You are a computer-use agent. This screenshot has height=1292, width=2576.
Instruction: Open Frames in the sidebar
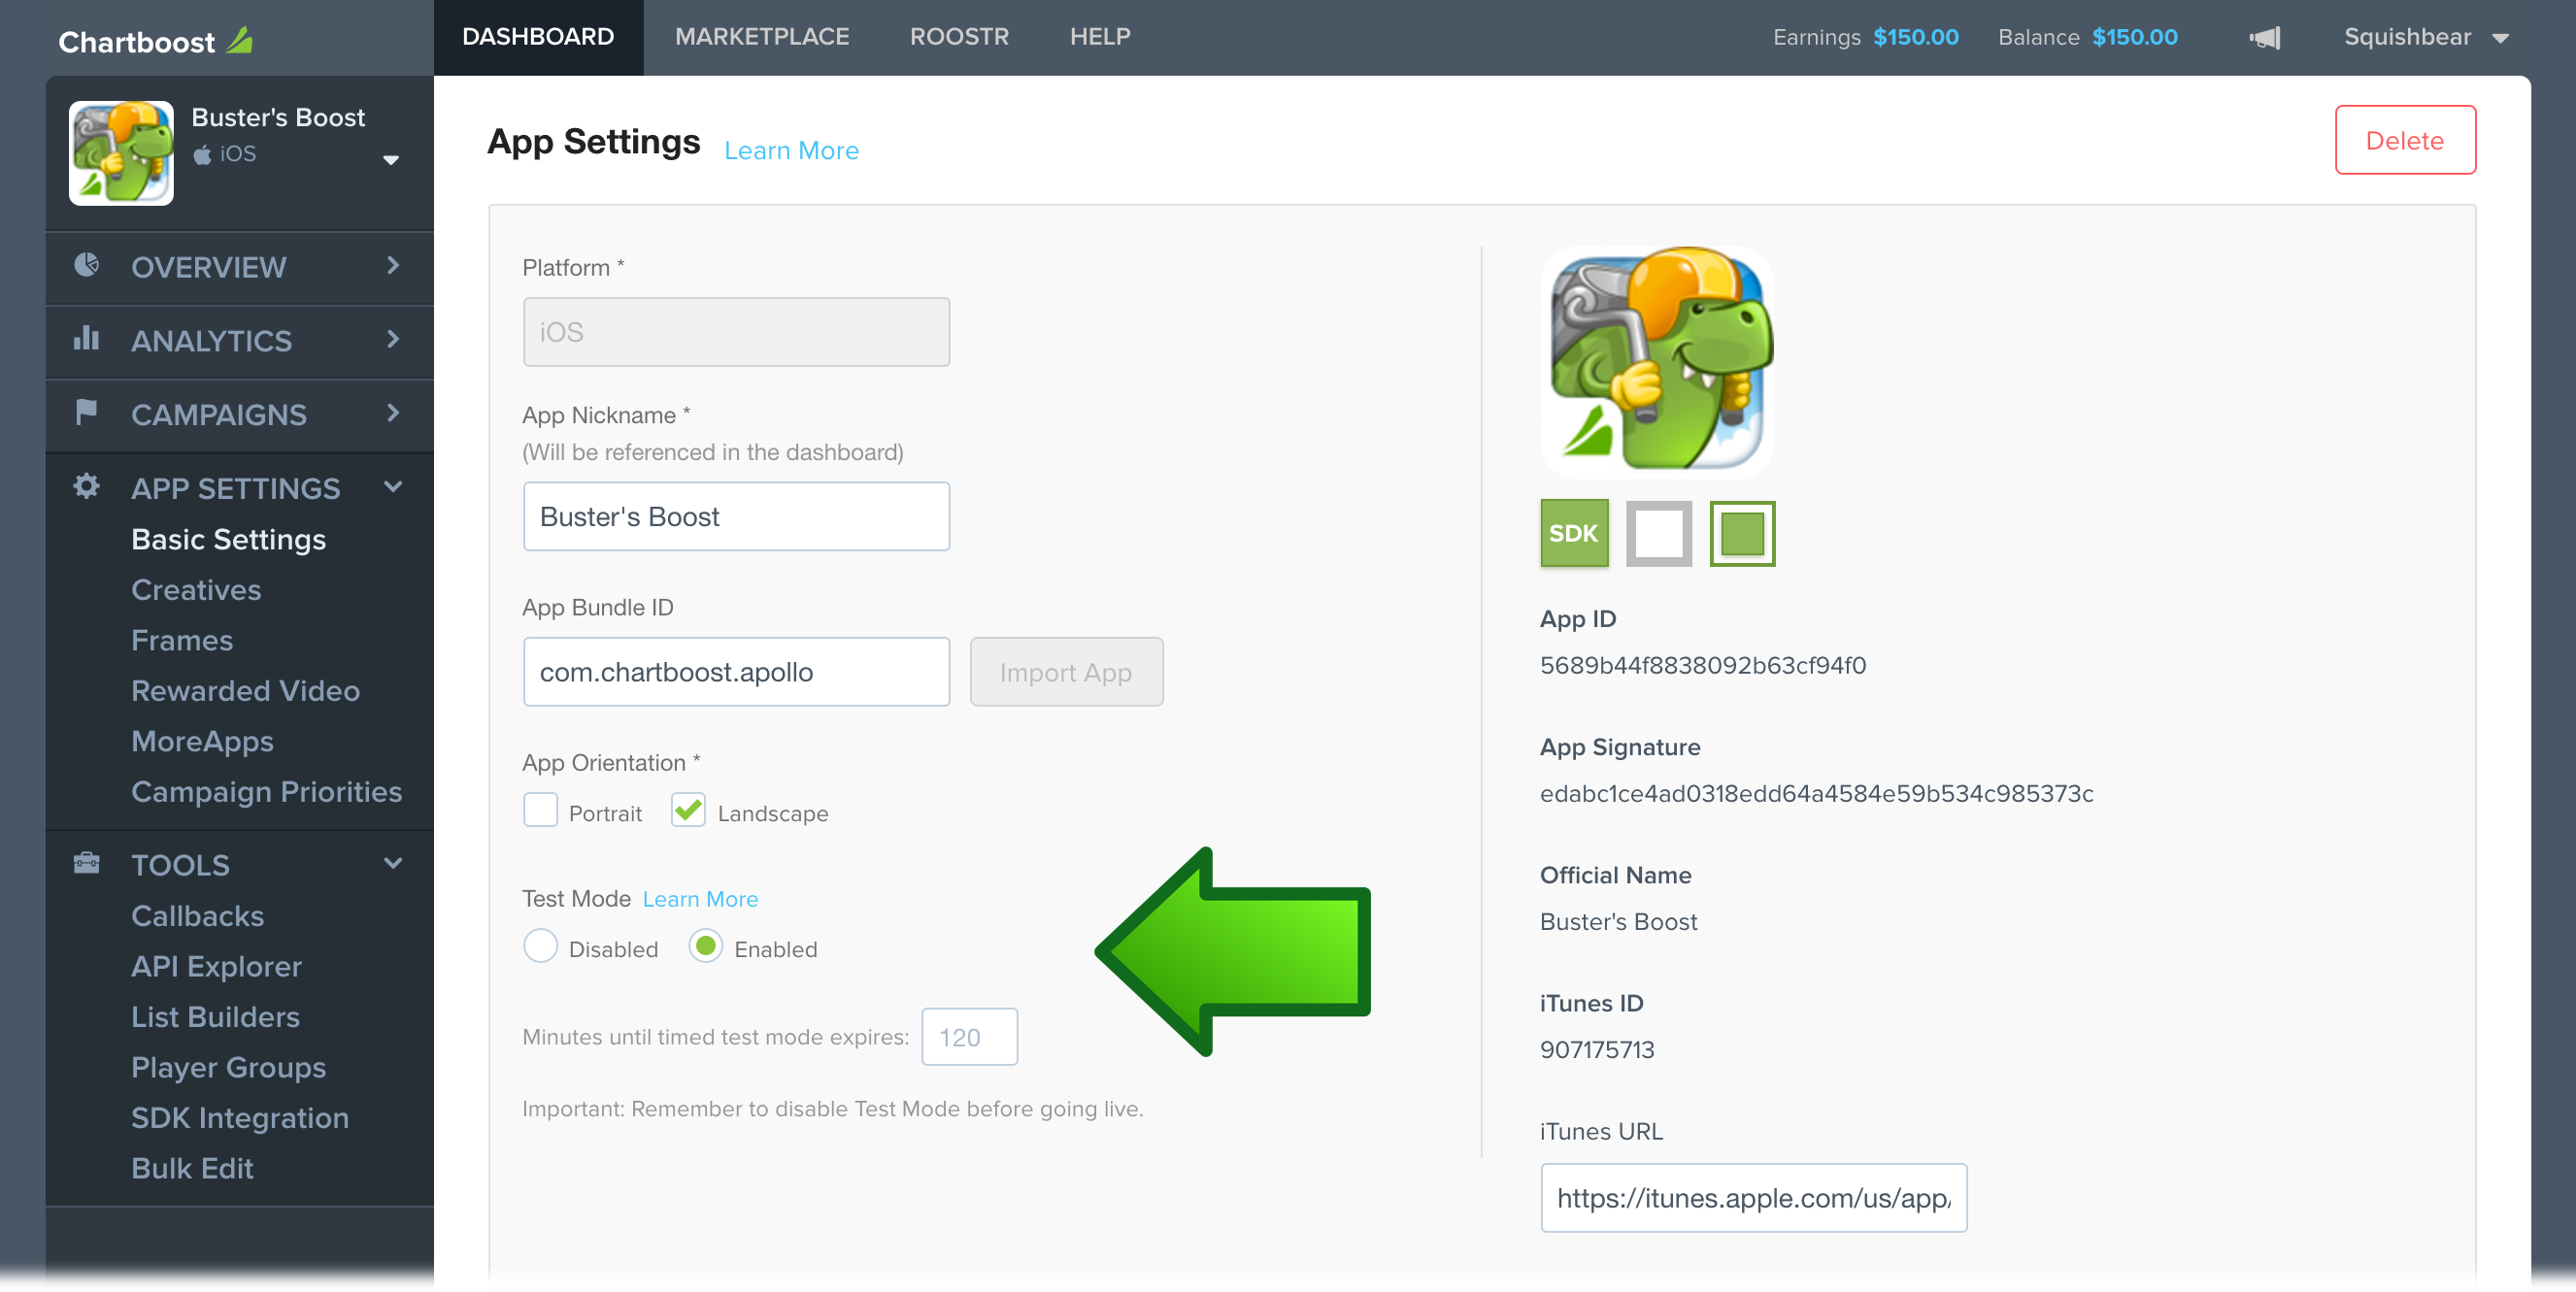[182, 640]
